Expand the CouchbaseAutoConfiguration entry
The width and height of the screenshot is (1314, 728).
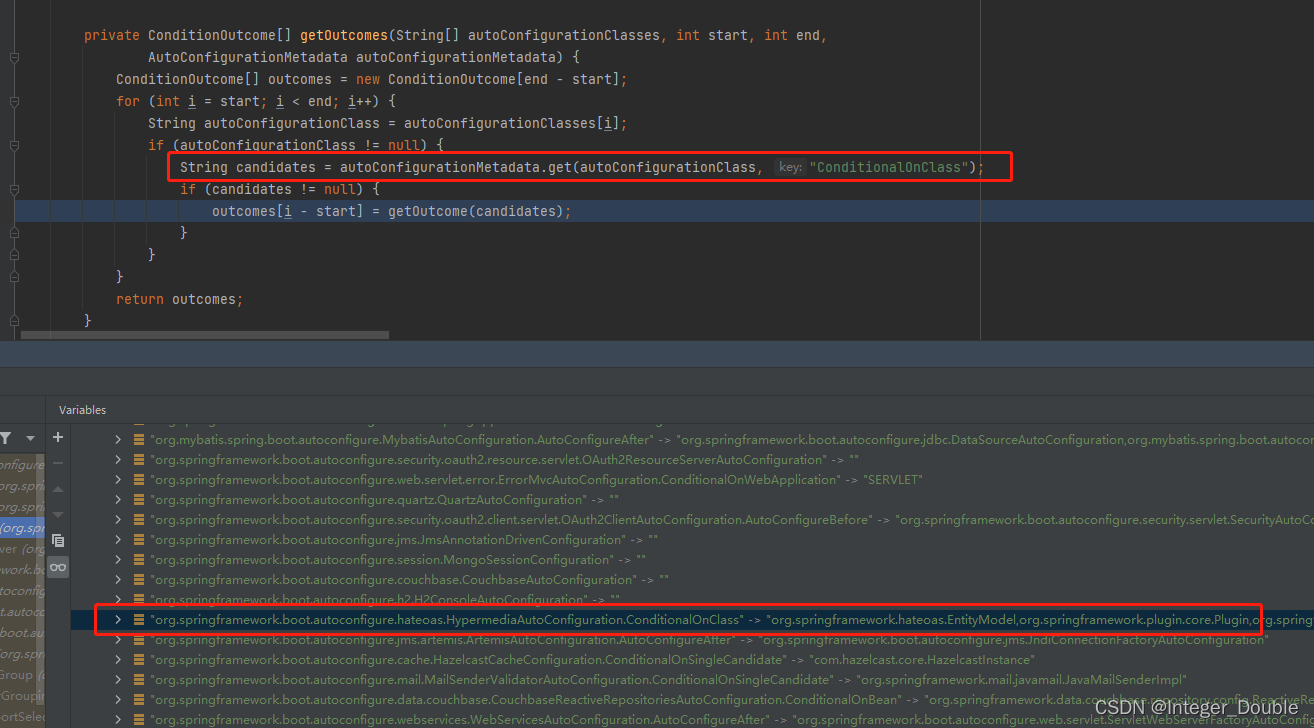pyautogui.click(x=118, y=580)
